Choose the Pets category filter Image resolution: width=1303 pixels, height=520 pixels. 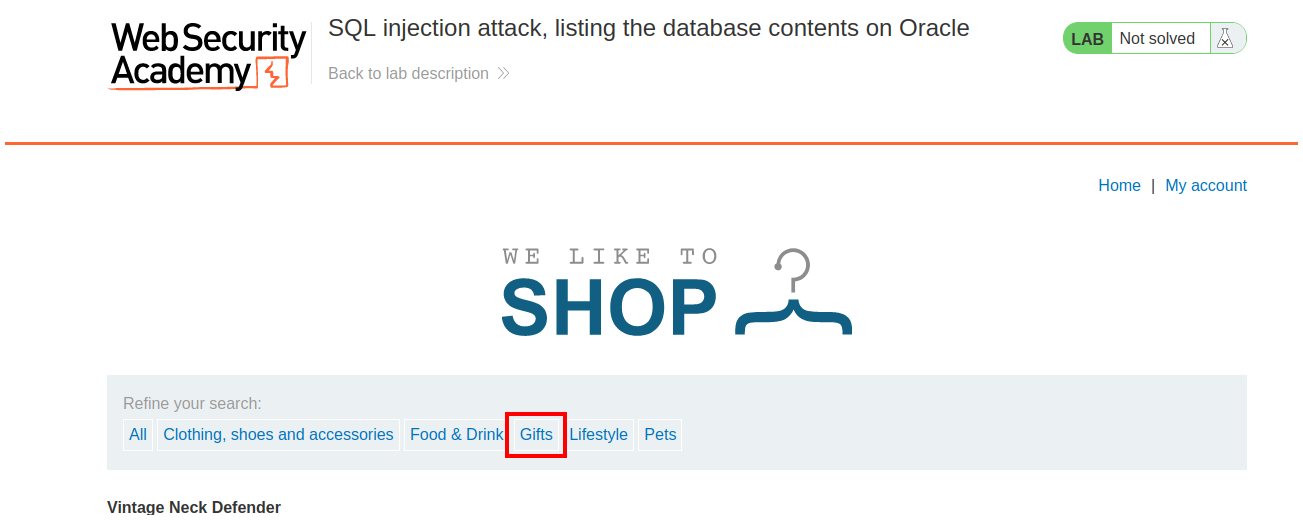(660, 435)
